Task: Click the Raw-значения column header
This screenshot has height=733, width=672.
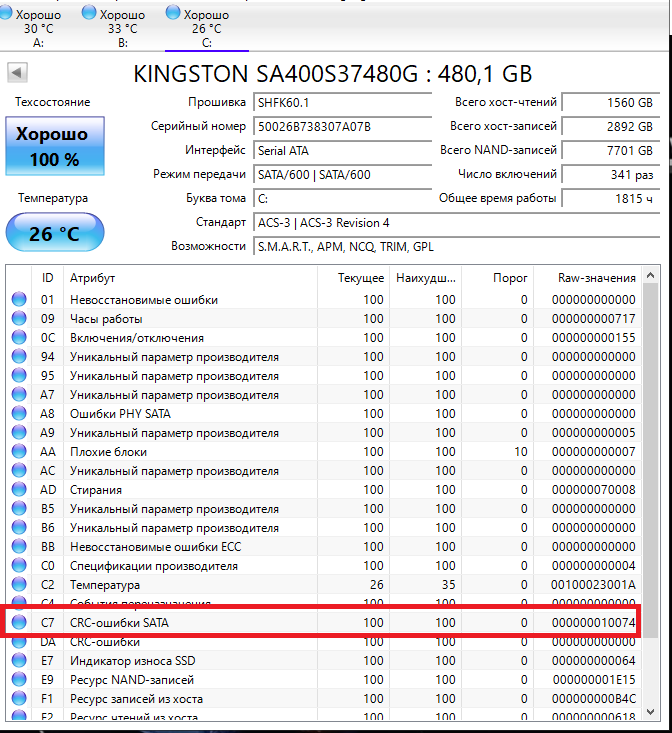Action: 588,278
